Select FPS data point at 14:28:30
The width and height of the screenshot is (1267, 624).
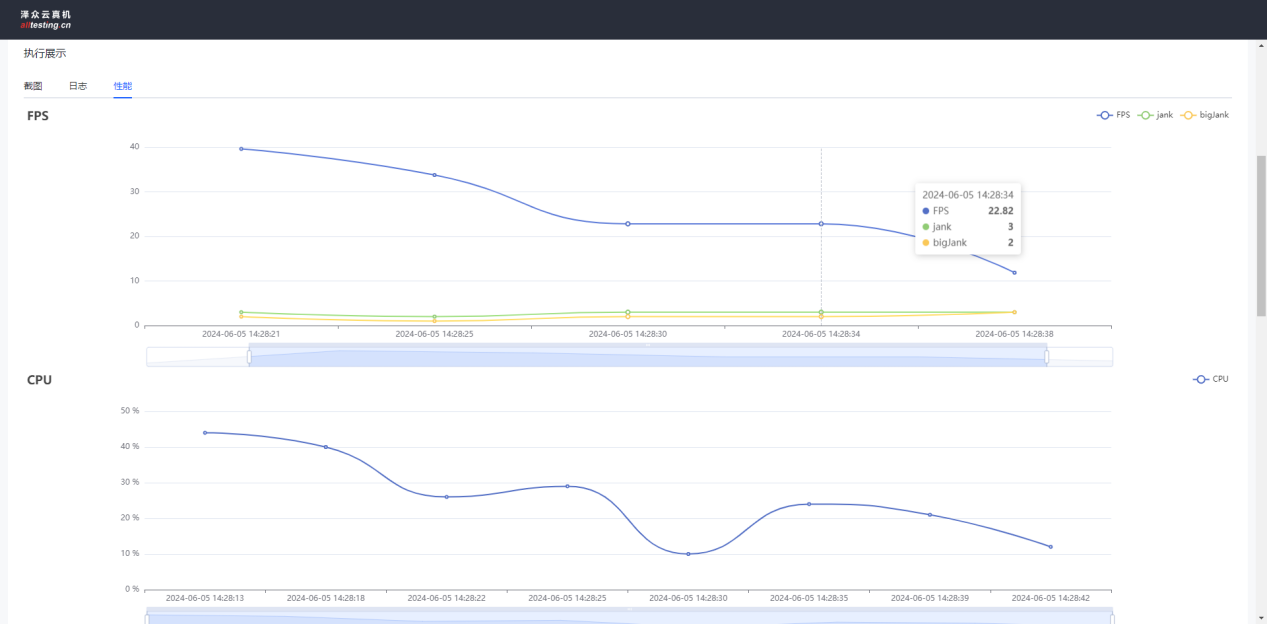click(x=628, y=224)
